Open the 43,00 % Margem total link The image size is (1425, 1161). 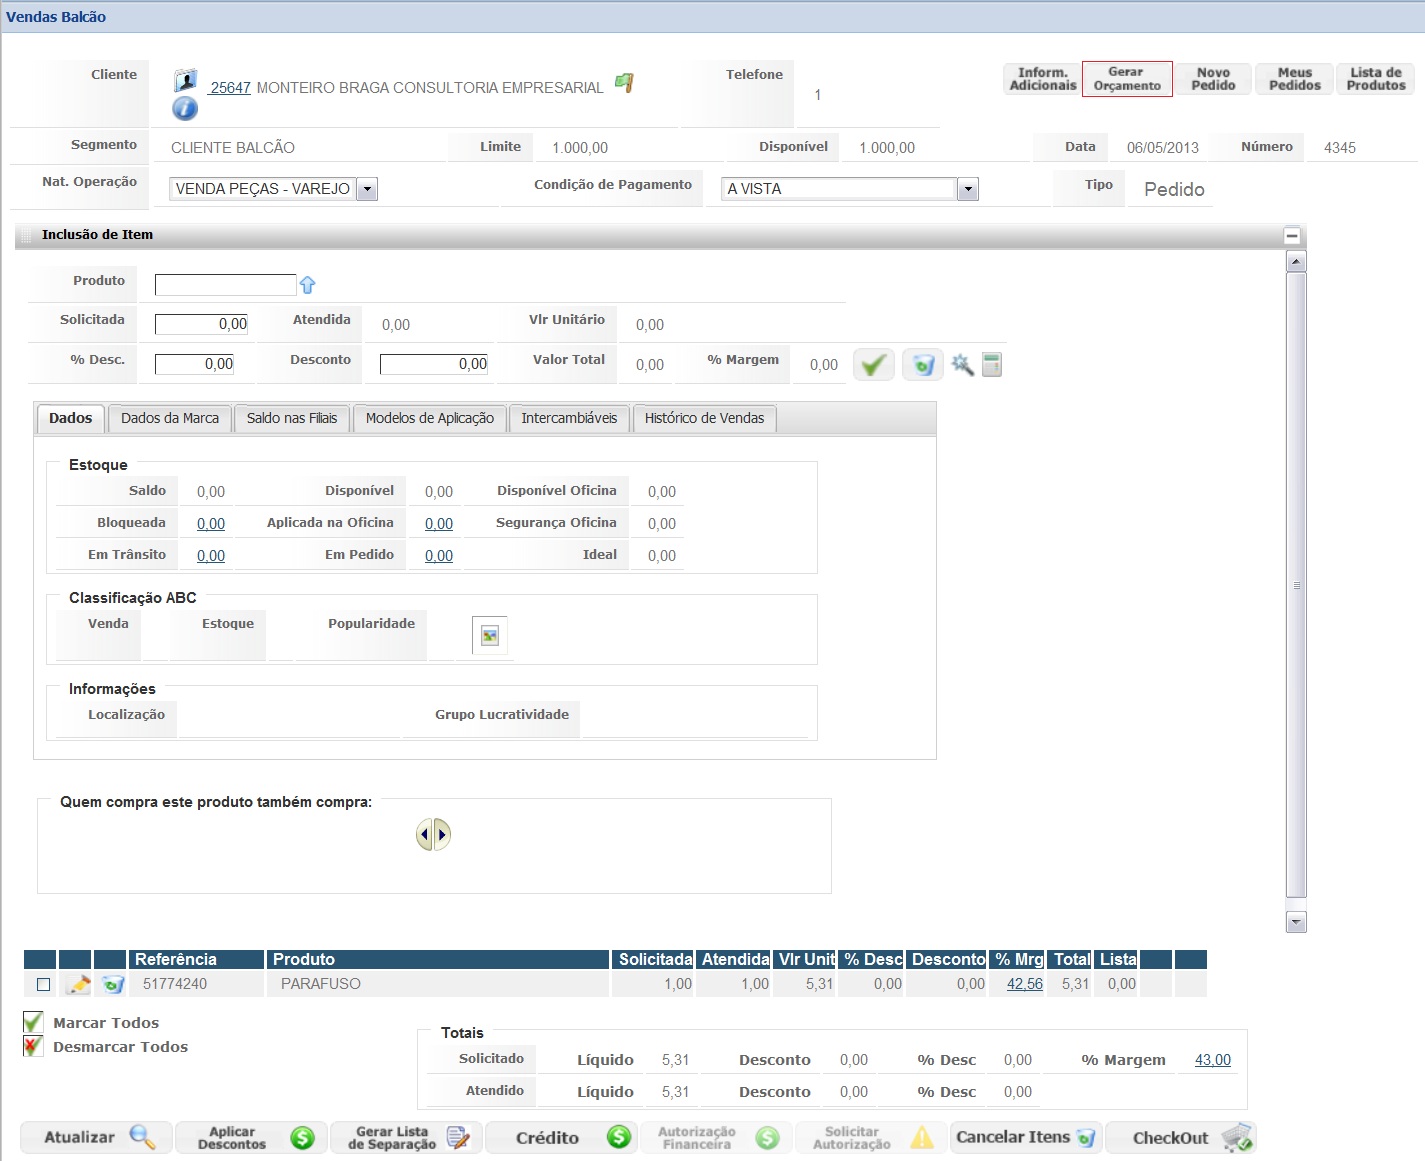1213,1060
